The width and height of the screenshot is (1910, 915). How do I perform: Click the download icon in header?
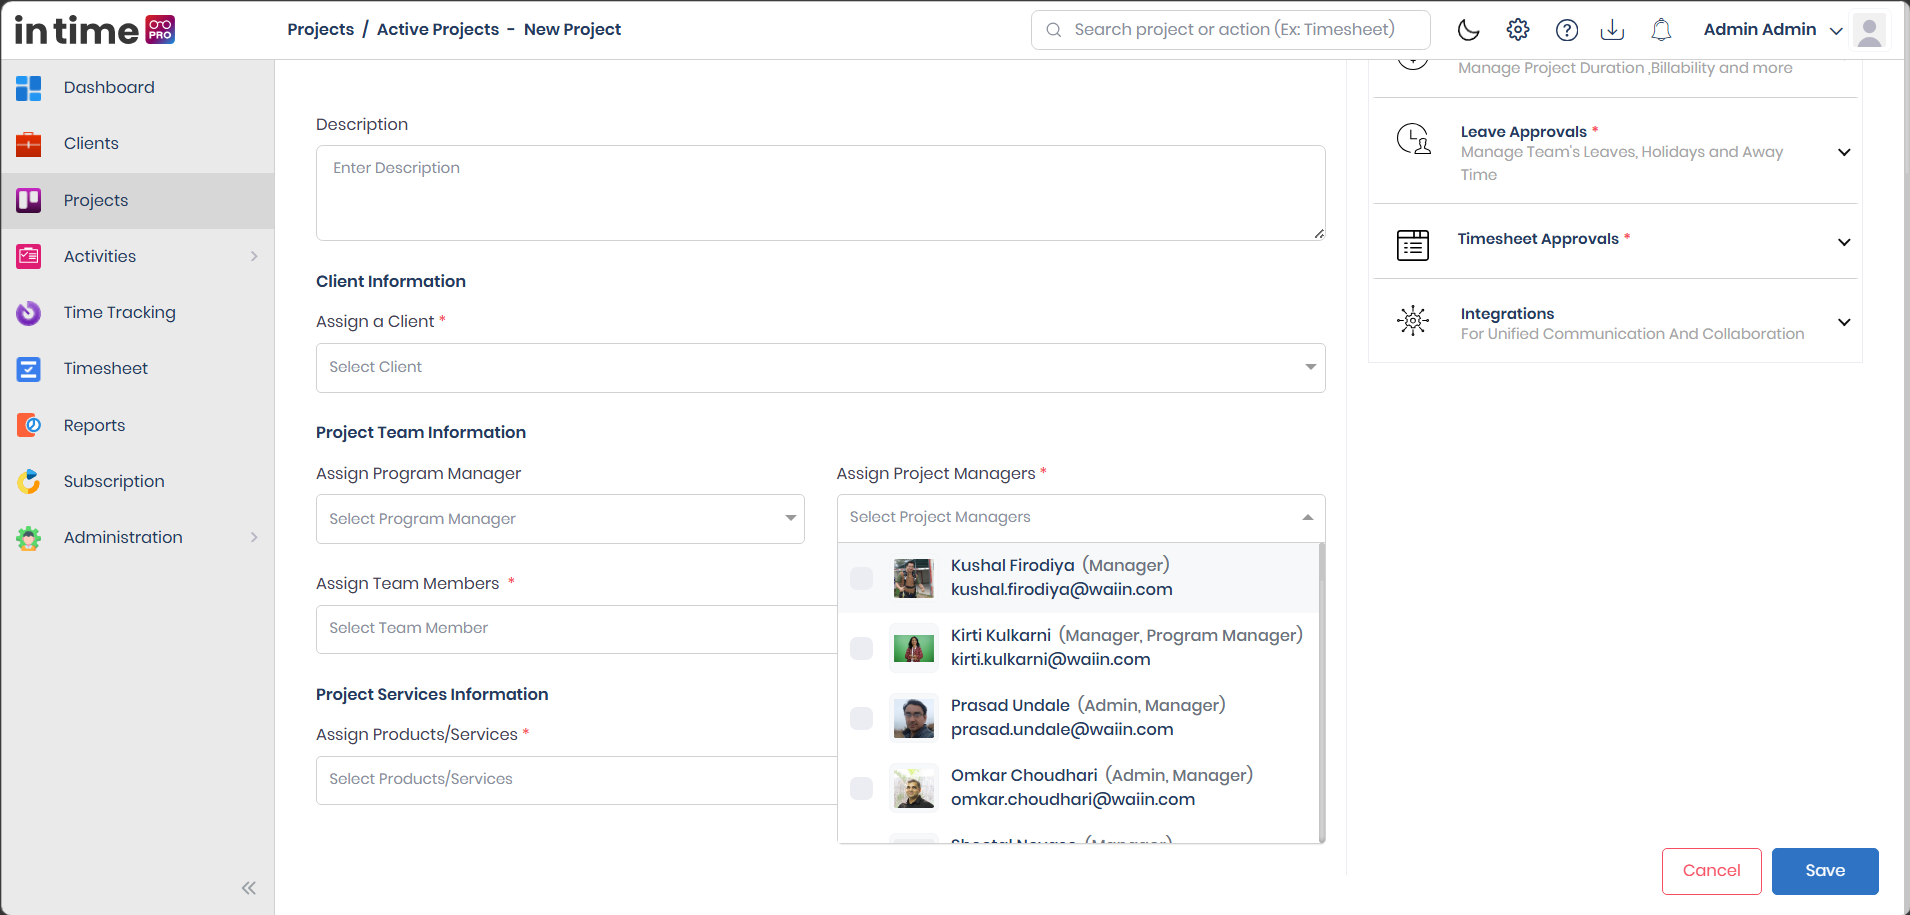coord(1612,30)
